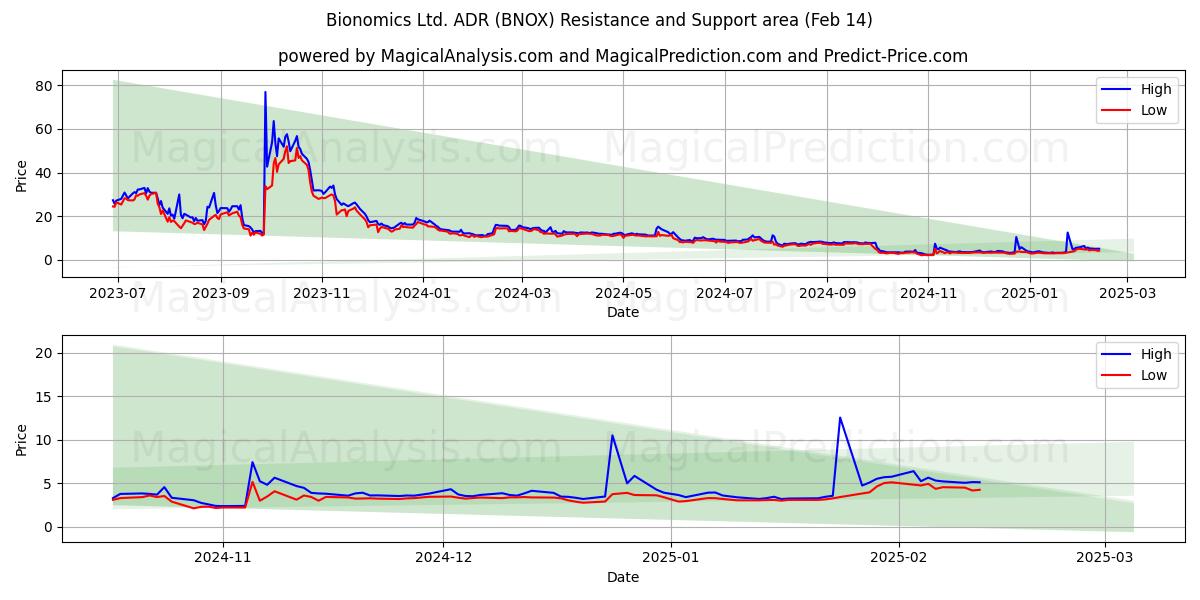The image size is (1200, 600).
Task: Click the 10 price tick in bottom chart
Action: pyautogui.click(x=45, y=440)
